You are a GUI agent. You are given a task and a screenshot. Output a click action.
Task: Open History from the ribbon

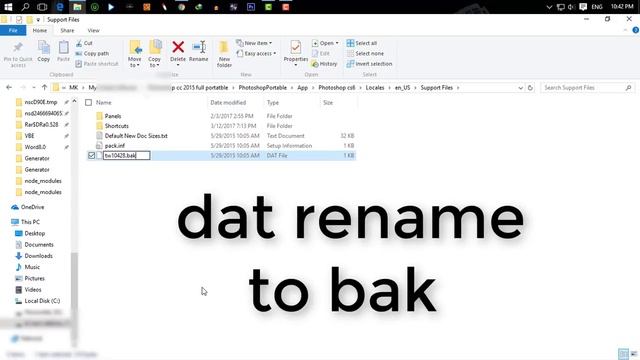pyautogui.click(x=324, y=64)
